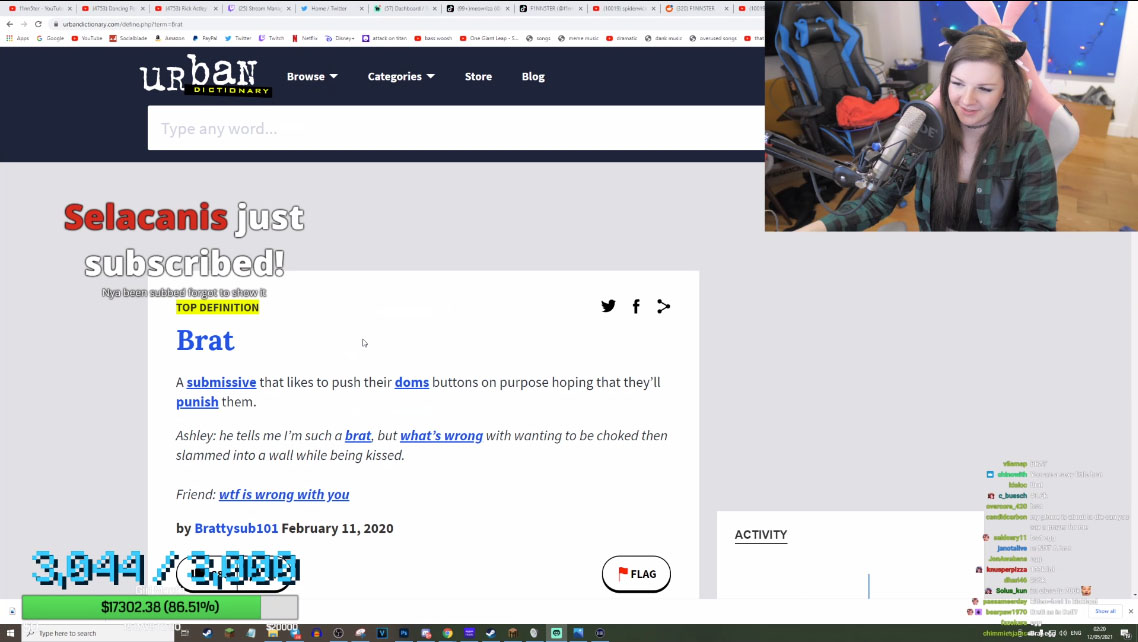Viewport: 1138px width, 642px height.
Task: Open the ACTIVITY section heading
Action: [761, 535]
